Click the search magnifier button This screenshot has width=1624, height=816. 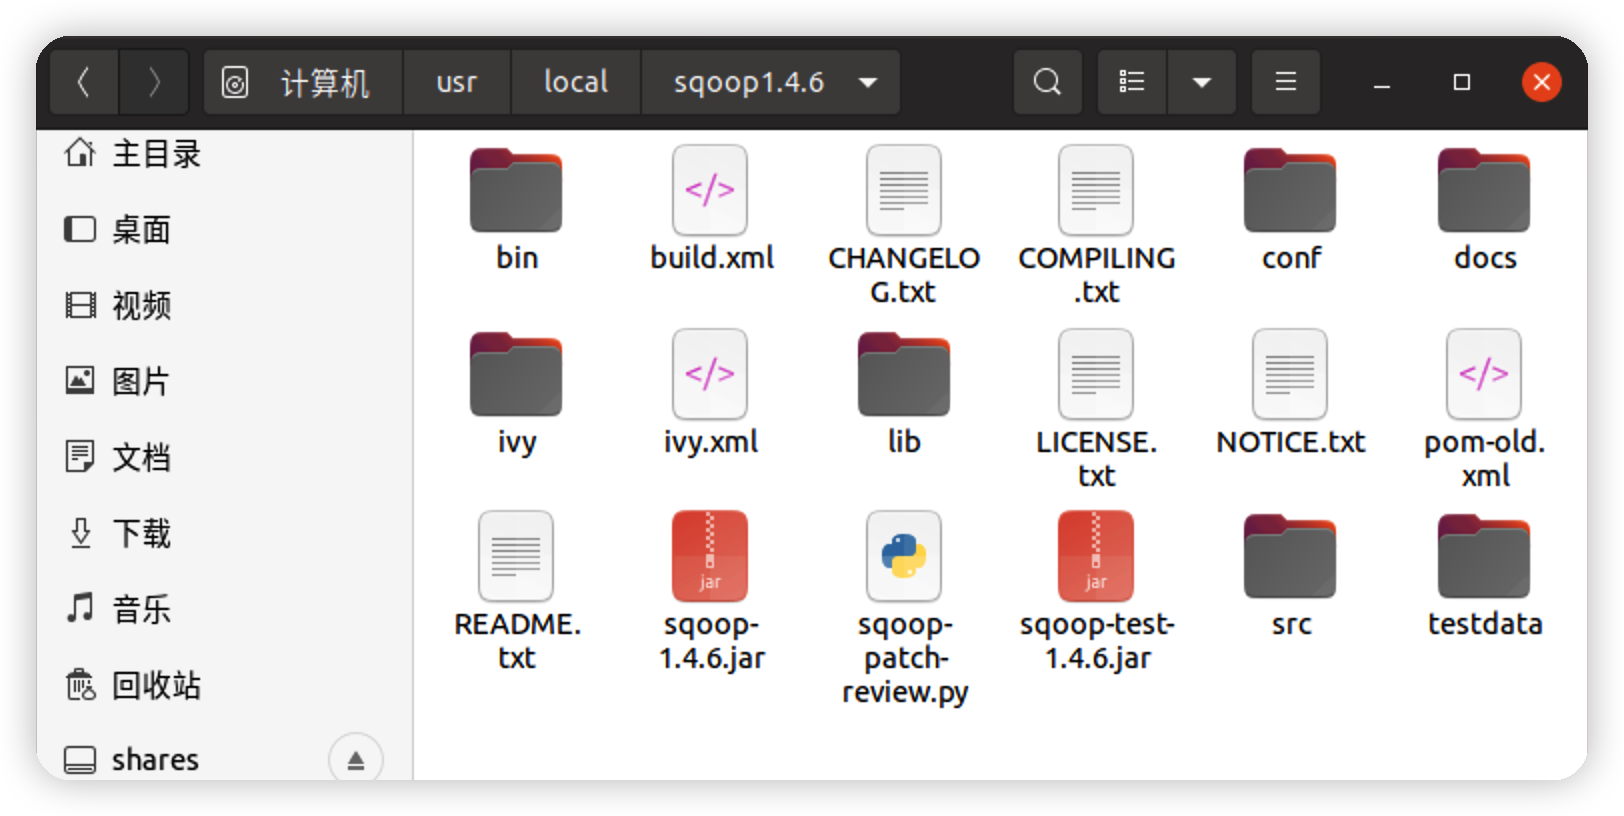[x=1047, y=82]
